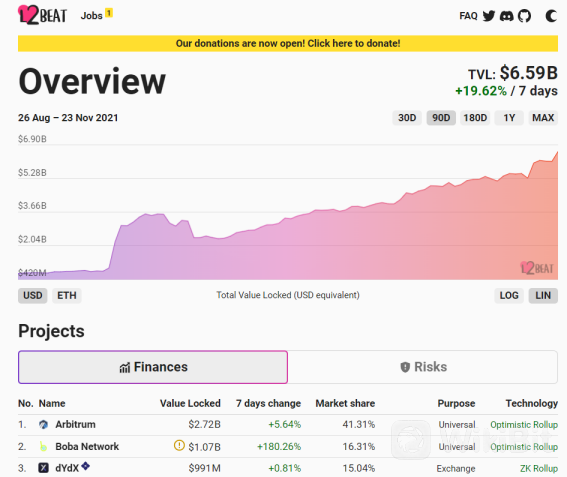The image size is (567, 477).
Task: Select the 1Y chart range
Action: (x=509, y=118)
